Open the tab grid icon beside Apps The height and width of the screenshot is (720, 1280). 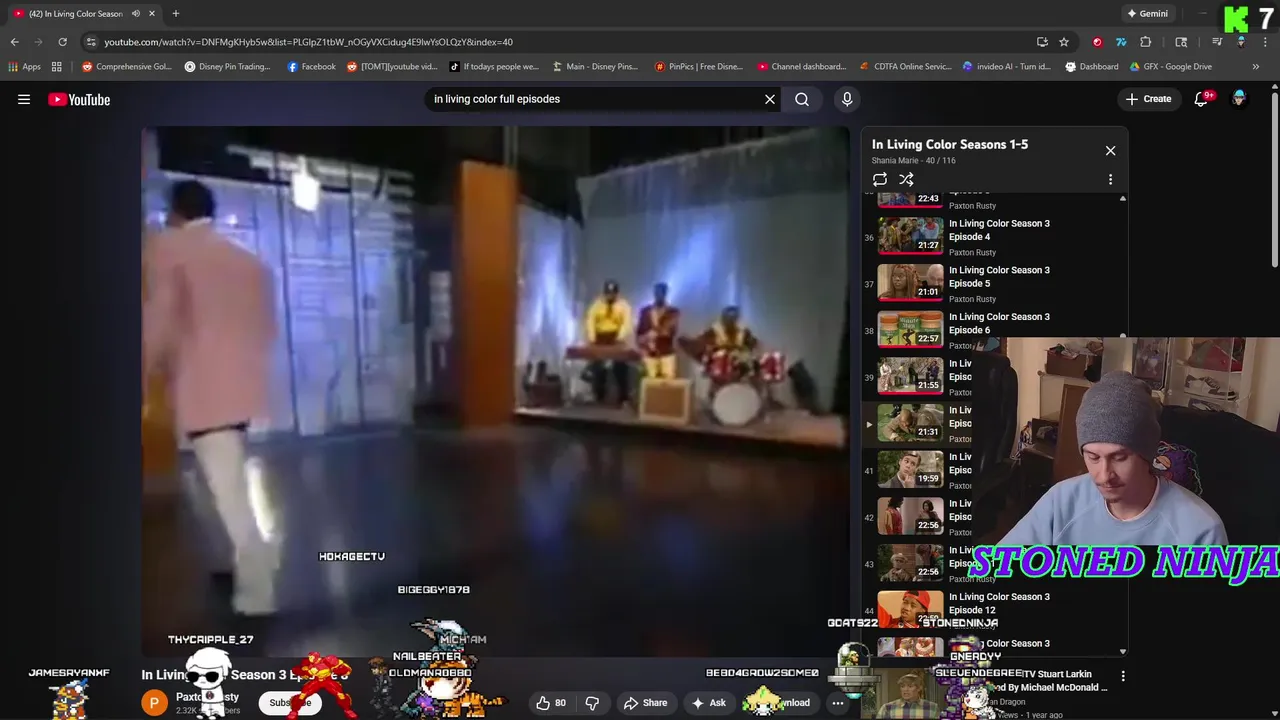[x=57, y=67]
